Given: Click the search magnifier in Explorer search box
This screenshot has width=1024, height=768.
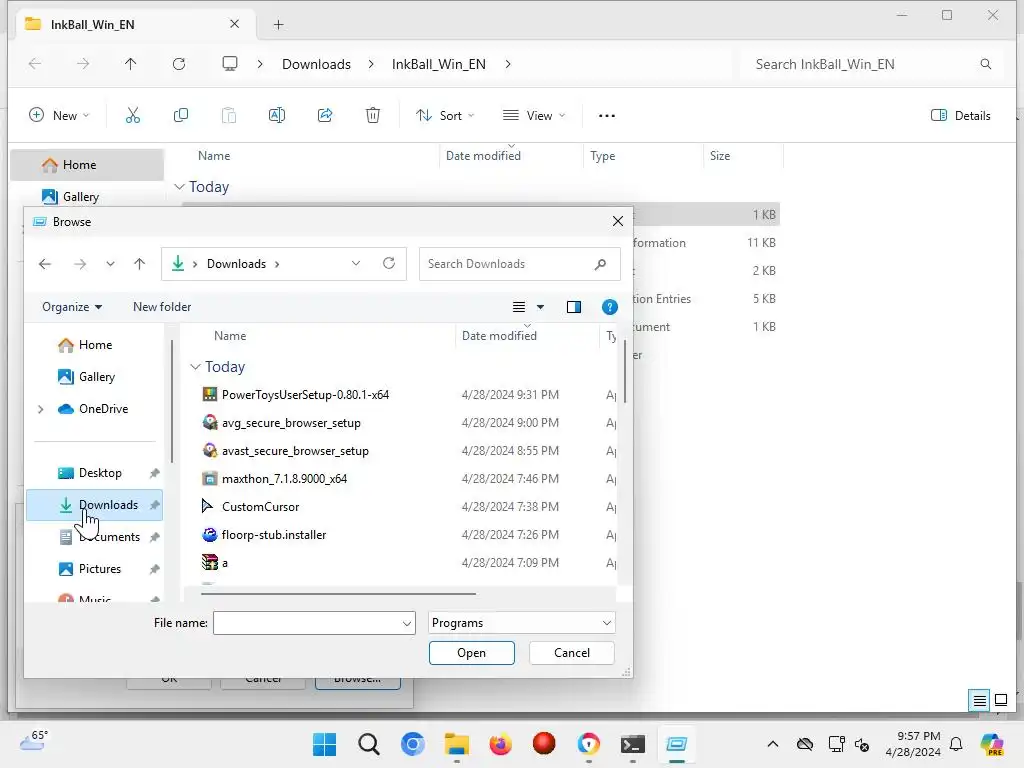Looking at the screenshot, I should tap(985, 64).
